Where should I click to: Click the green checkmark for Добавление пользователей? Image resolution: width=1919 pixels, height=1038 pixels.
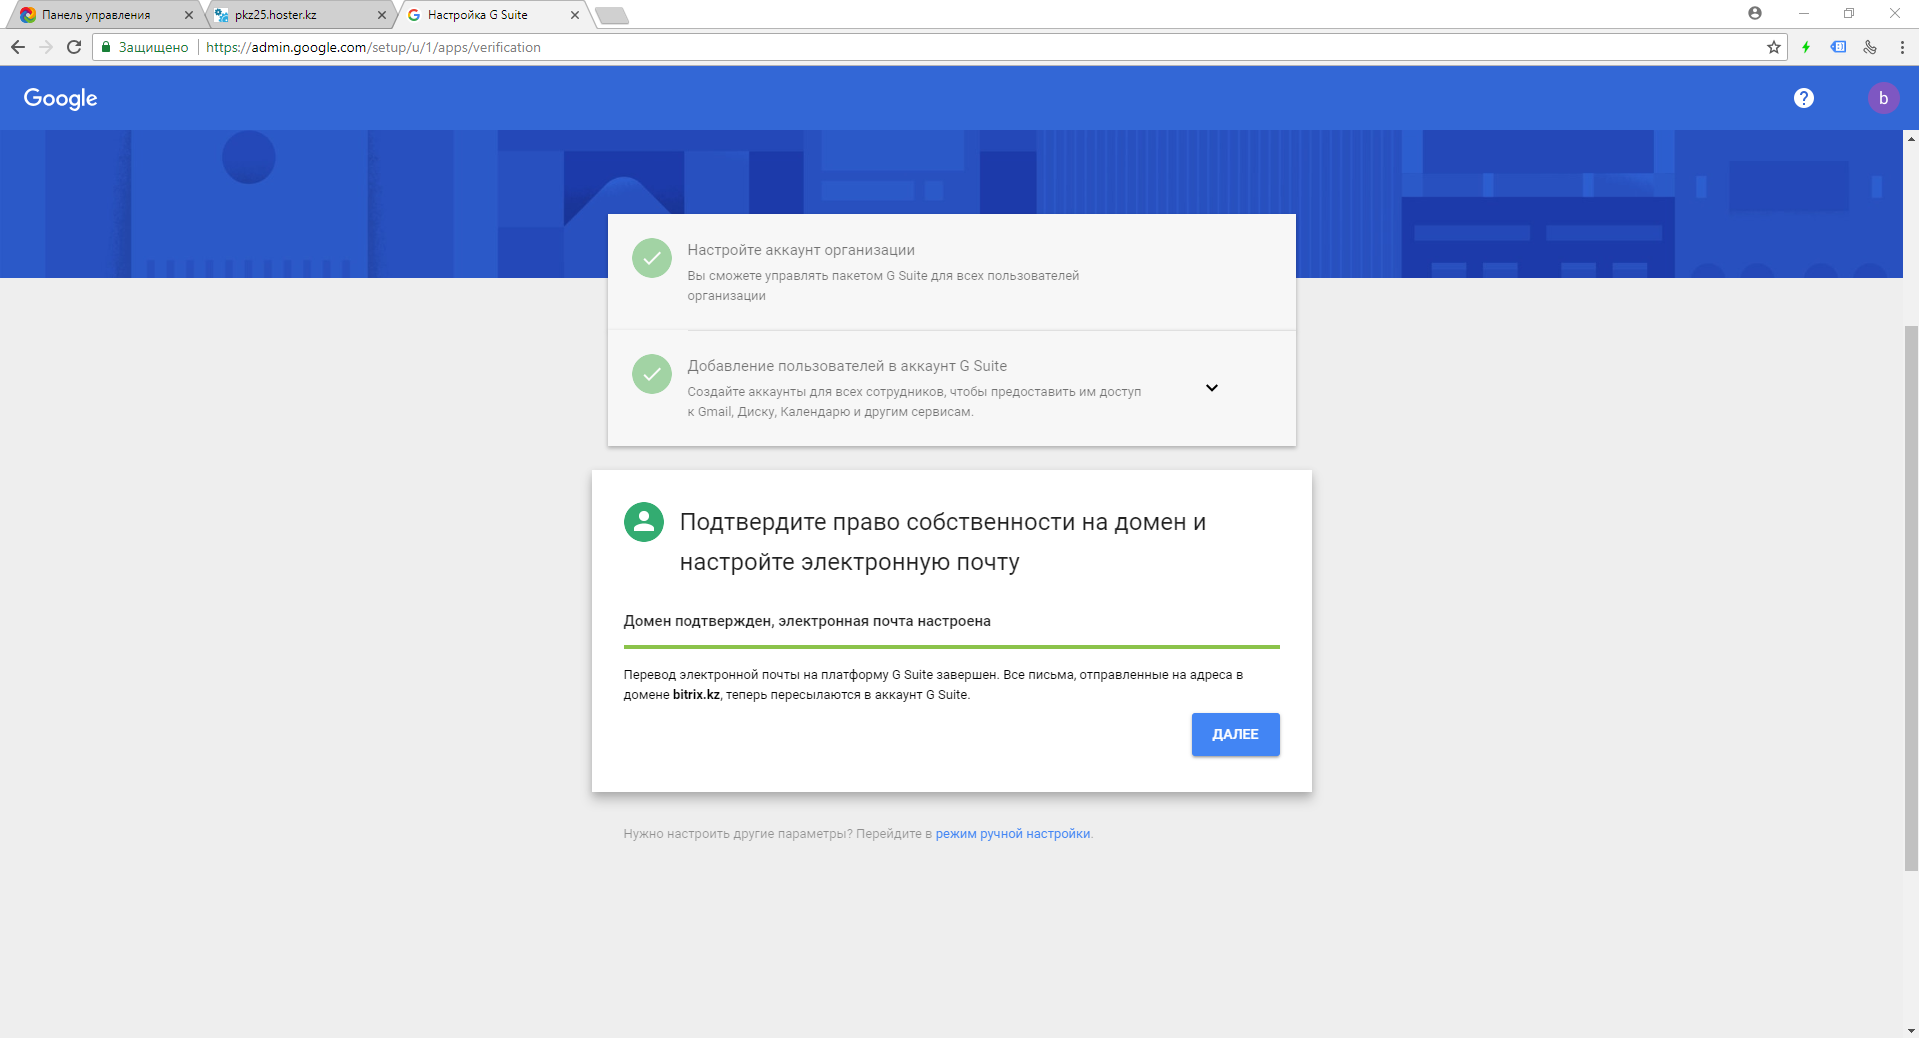[652, 374]
